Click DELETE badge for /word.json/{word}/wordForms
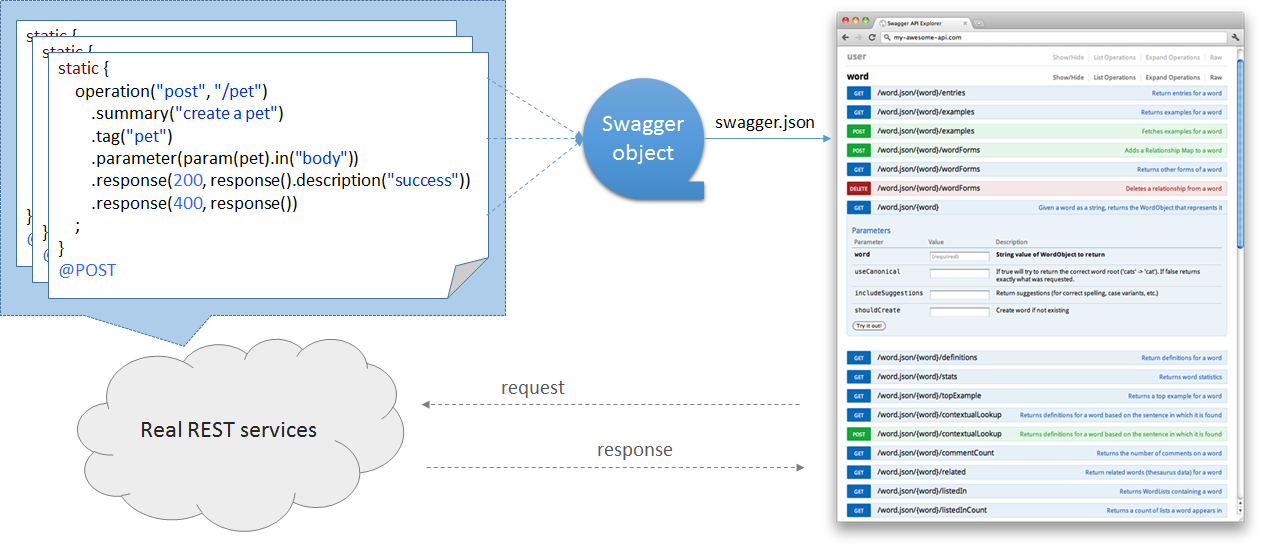This screenshot has height=548, width=1263. tap(859, 188)
